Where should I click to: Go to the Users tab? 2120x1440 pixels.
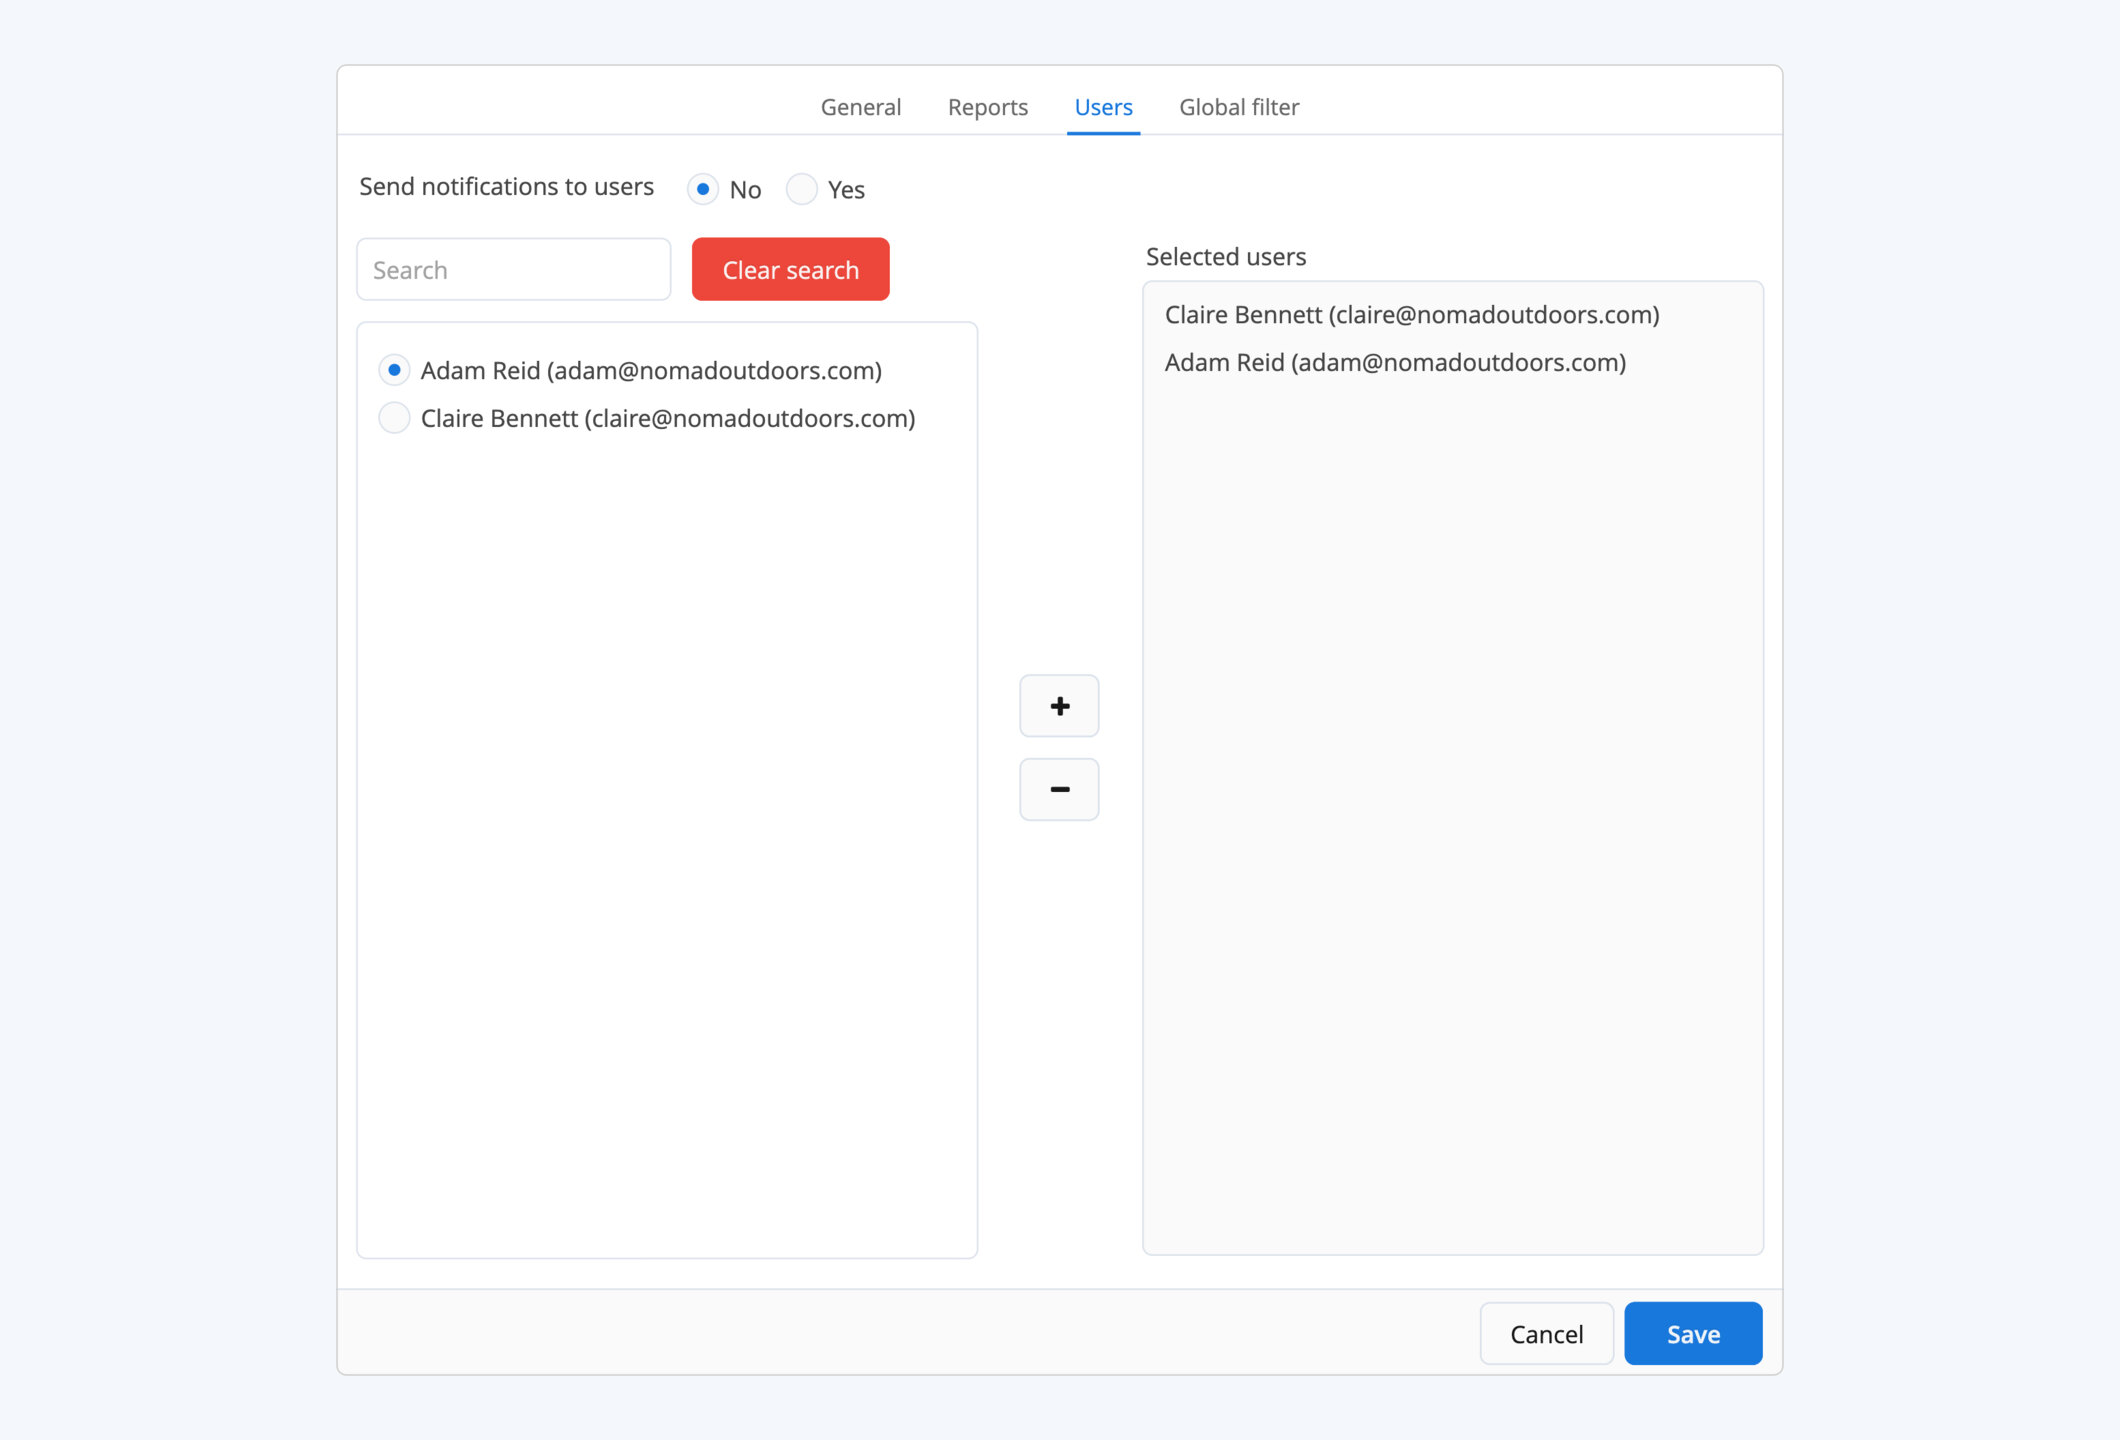point(1103,107)
